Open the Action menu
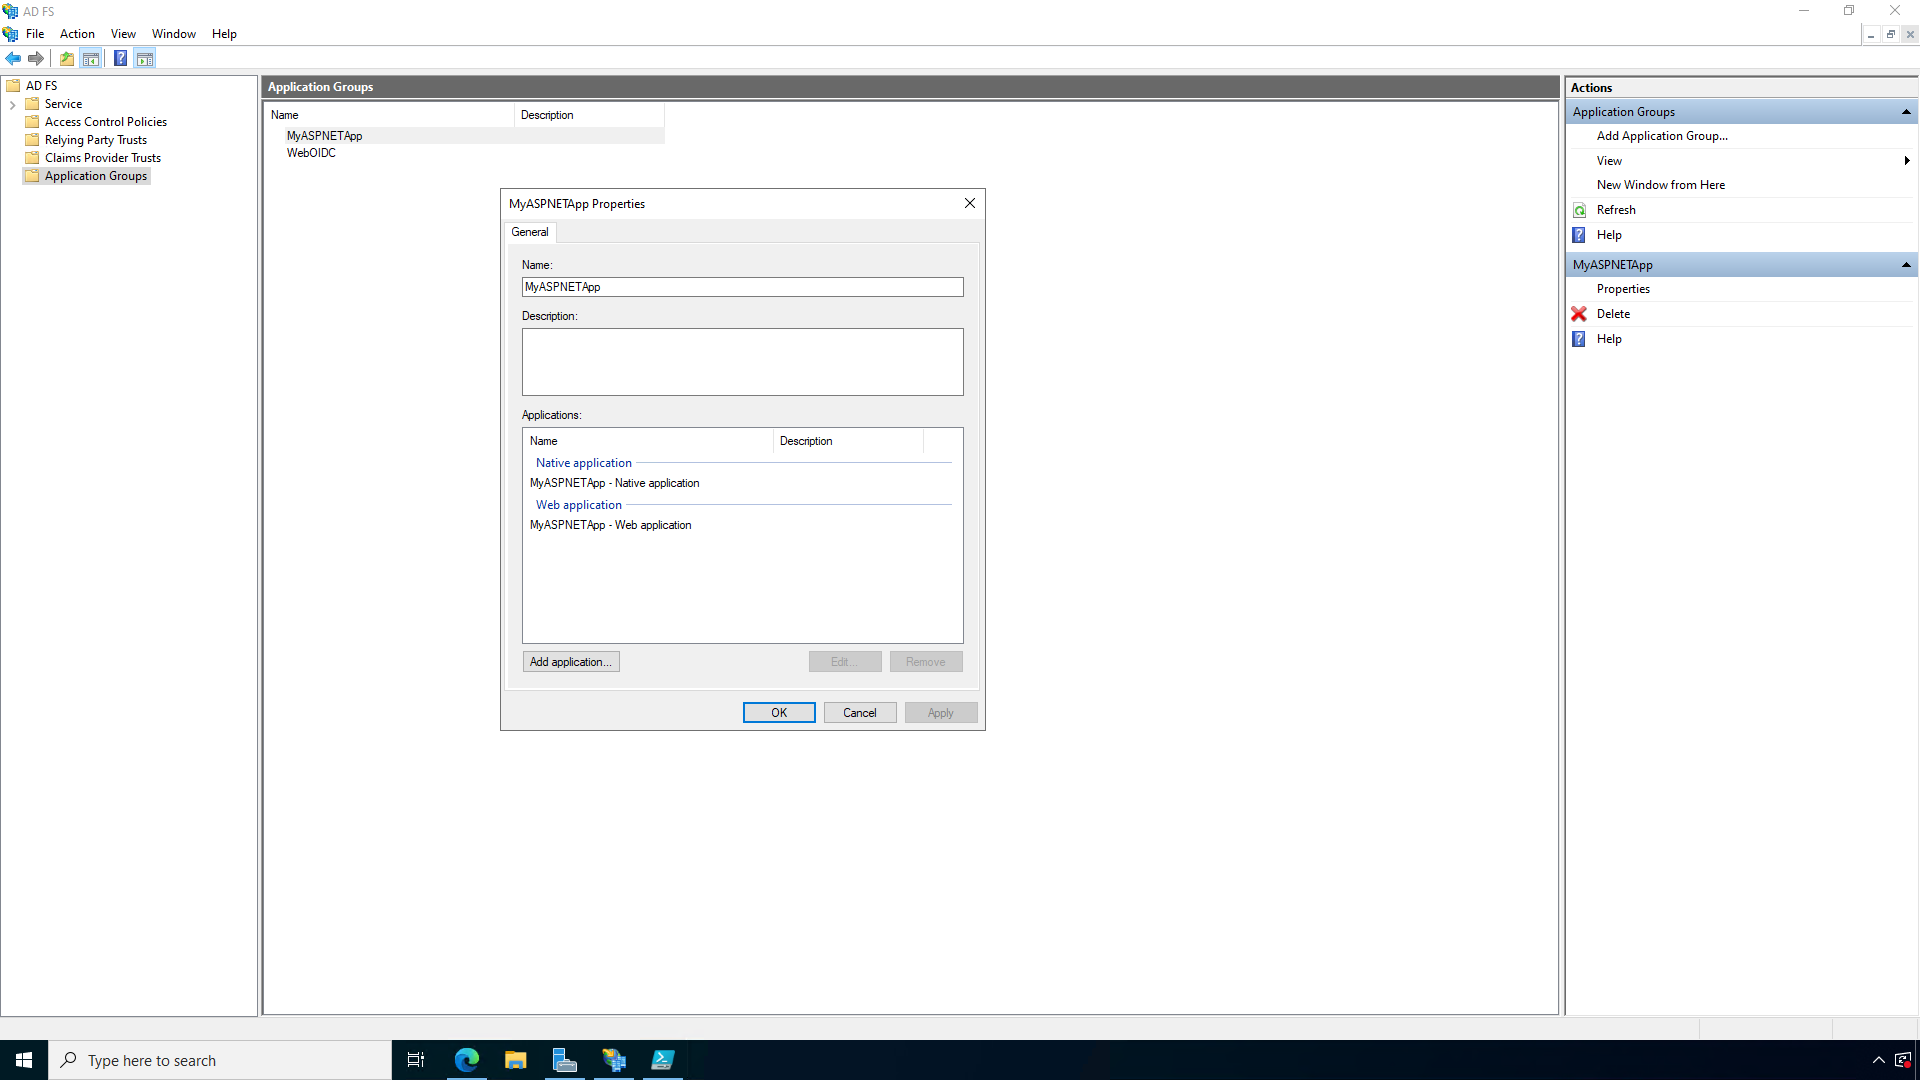 click(x=77, y=33)
